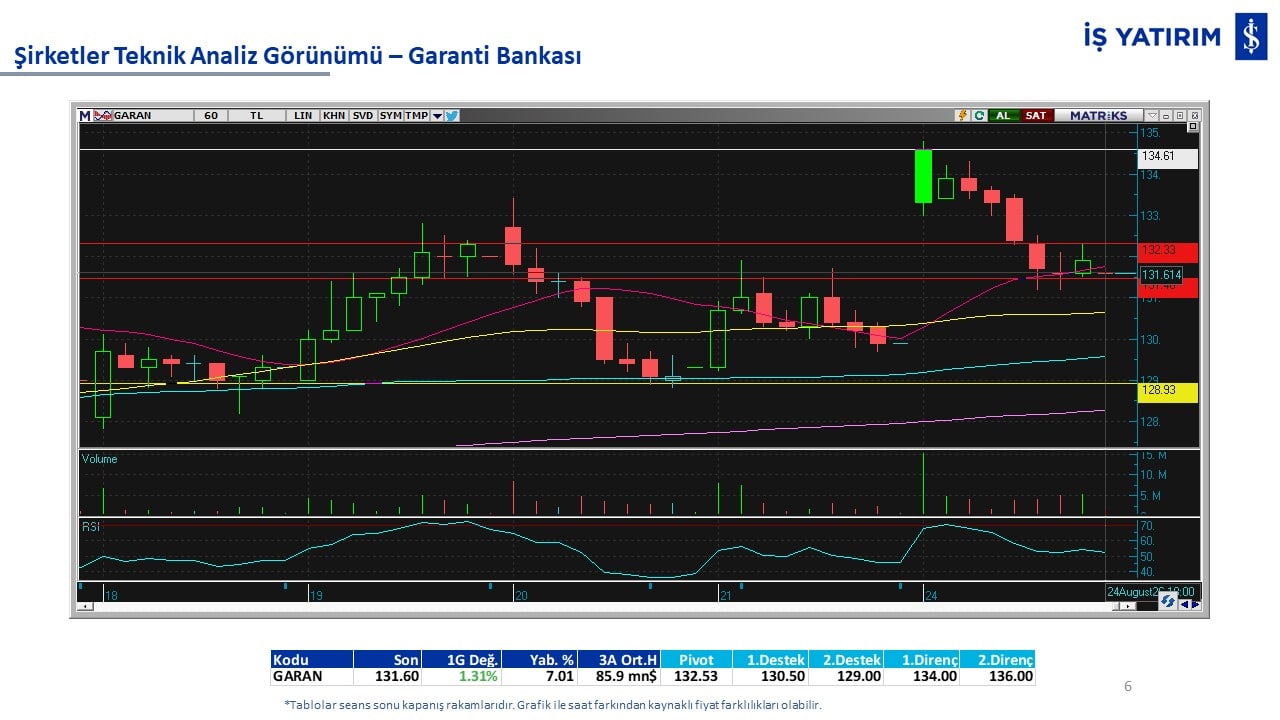
Task: Step chart forward with blue right arrow
Action: pyautogui.click(x=1195, y=603)
